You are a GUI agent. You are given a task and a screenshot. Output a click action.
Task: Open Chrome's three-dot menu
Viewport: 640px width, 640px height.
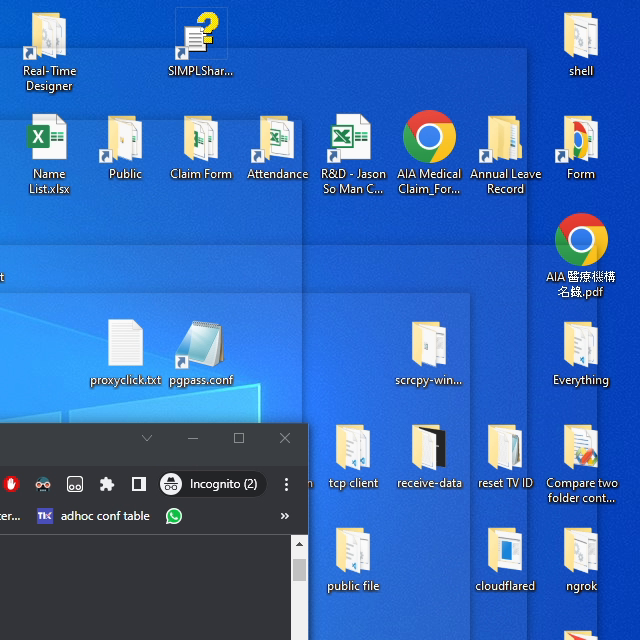[287, 484]
